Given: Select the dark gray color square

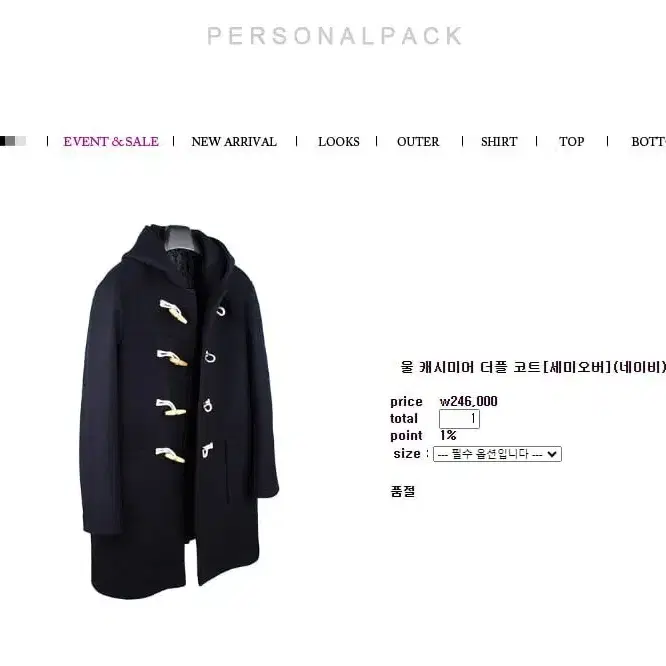Looking at the screenshot, I should point(11,141).
